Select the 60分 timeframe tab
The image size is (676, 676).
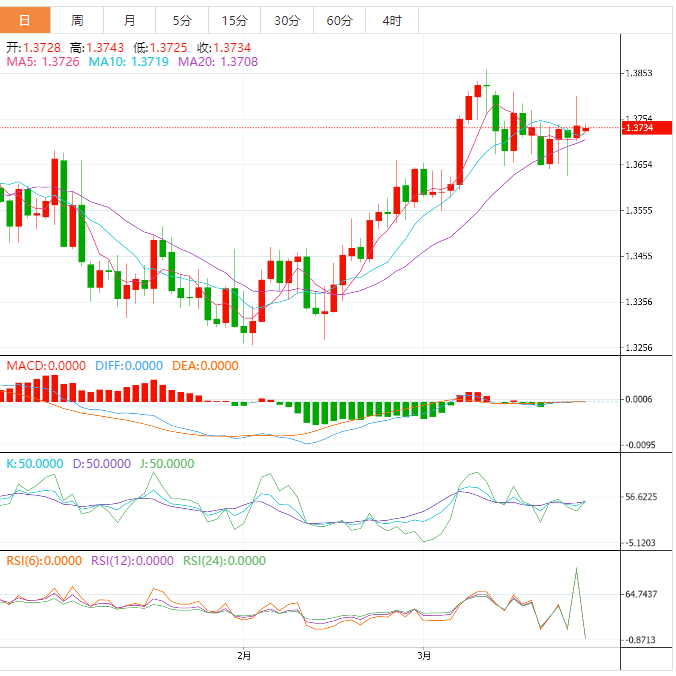coord(340,20)
